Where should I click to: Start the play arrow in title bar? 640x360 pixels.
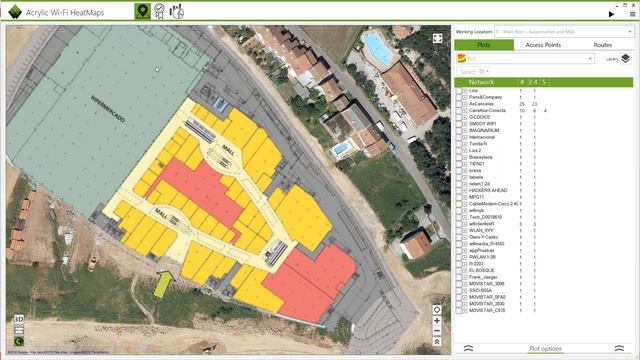click(x=611, y=14)
